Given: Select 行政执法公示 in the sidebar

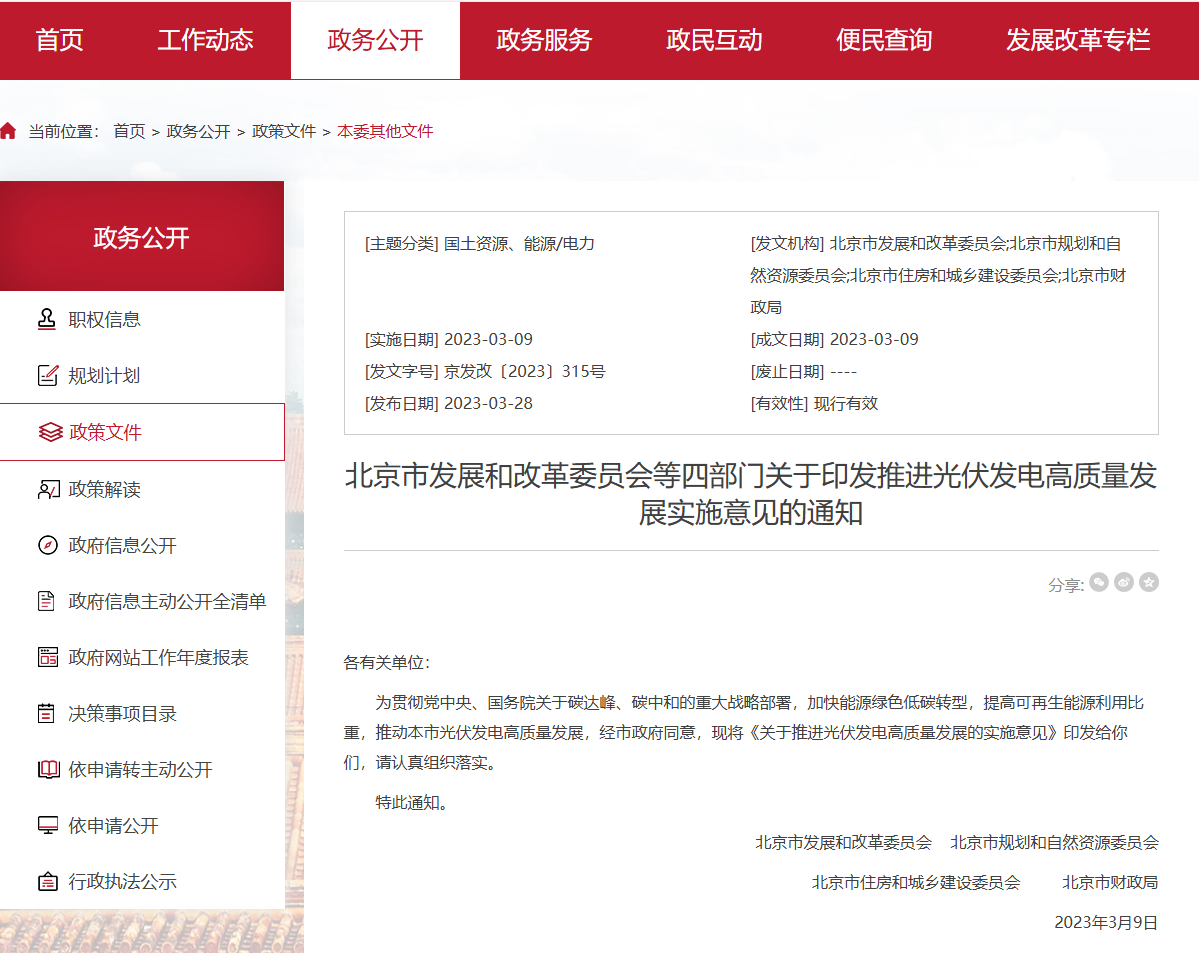Looking at the screenshot, I should coord(122,881).
